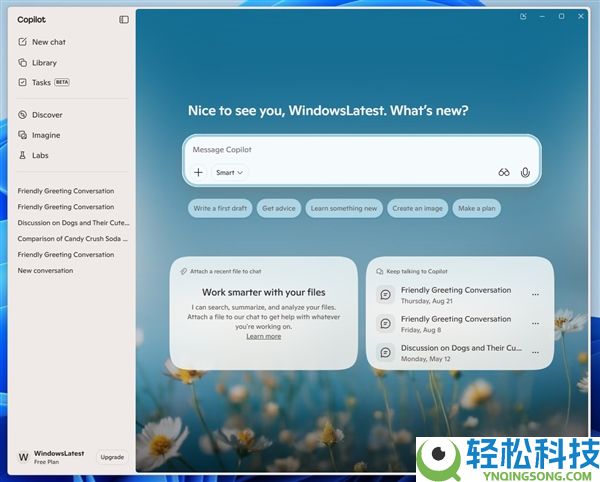The height and width of the screenshot is (482, 600).
Task: Open more options for May 12 conversation
Action: 535,352
